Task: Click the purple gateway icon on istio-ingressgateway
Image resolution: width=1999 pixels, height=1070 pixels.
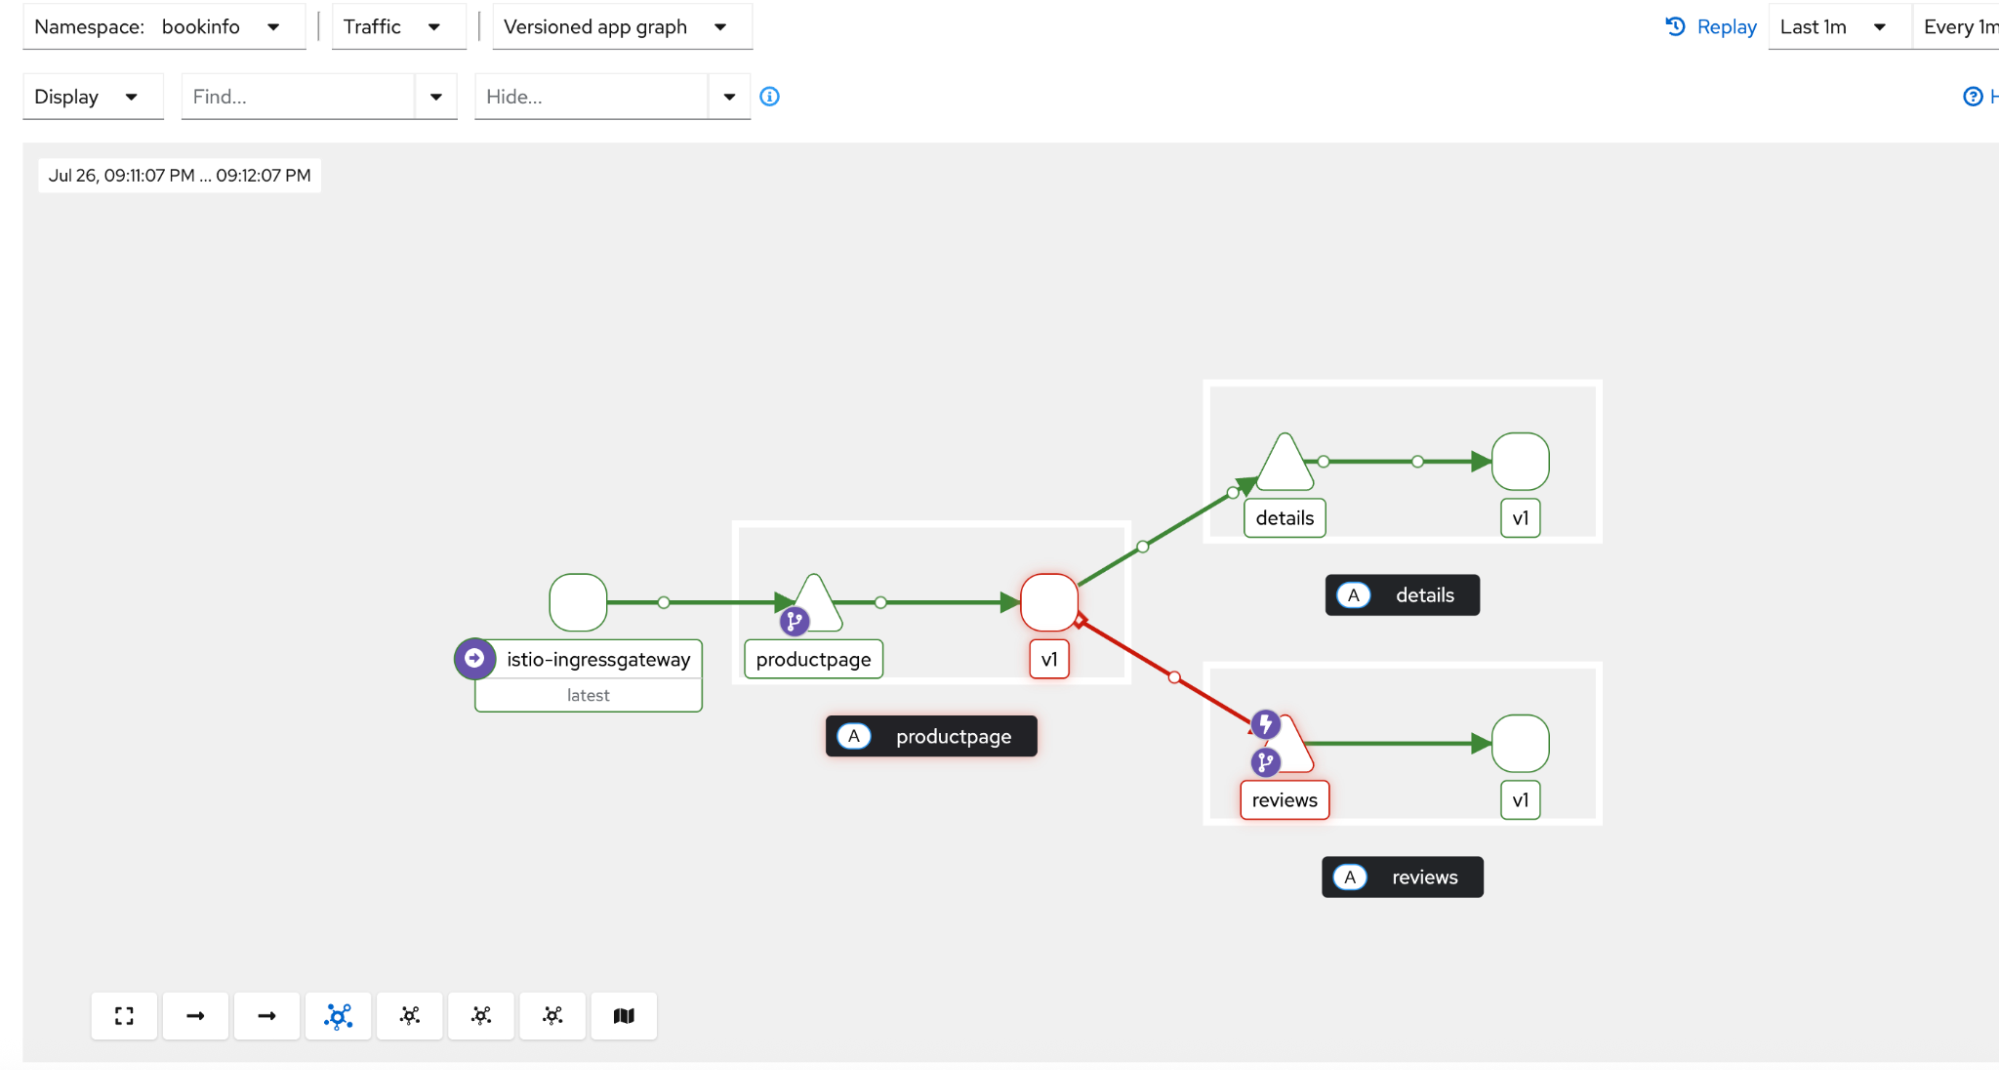Action: point(475,659)
